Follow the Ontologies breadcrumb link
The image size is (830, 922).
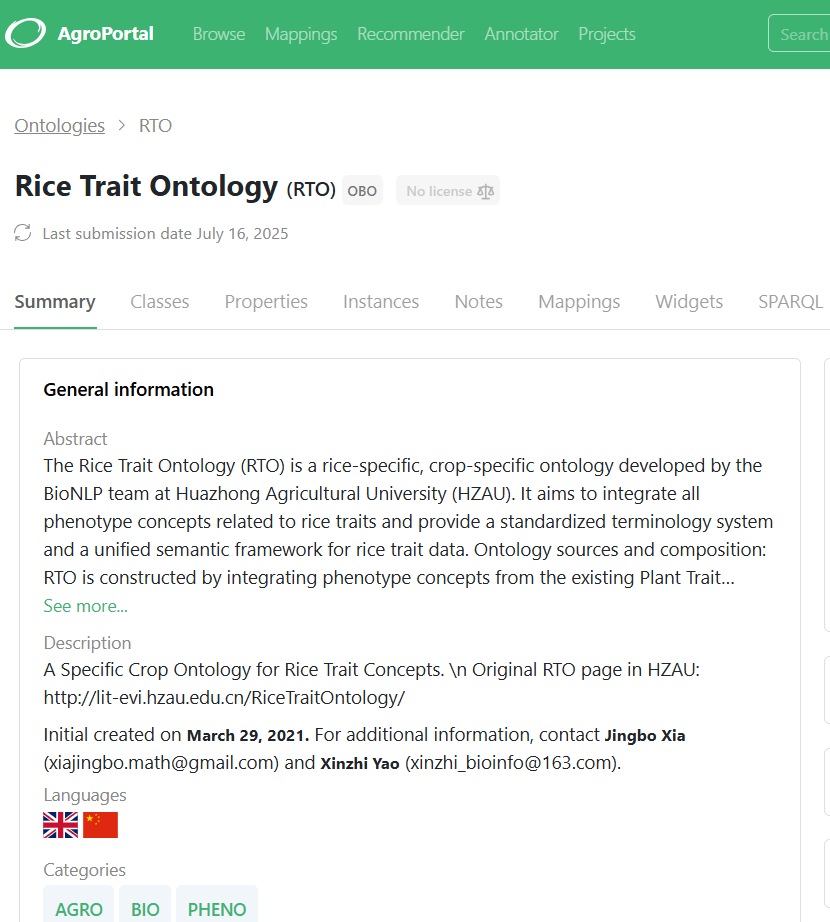59,125
